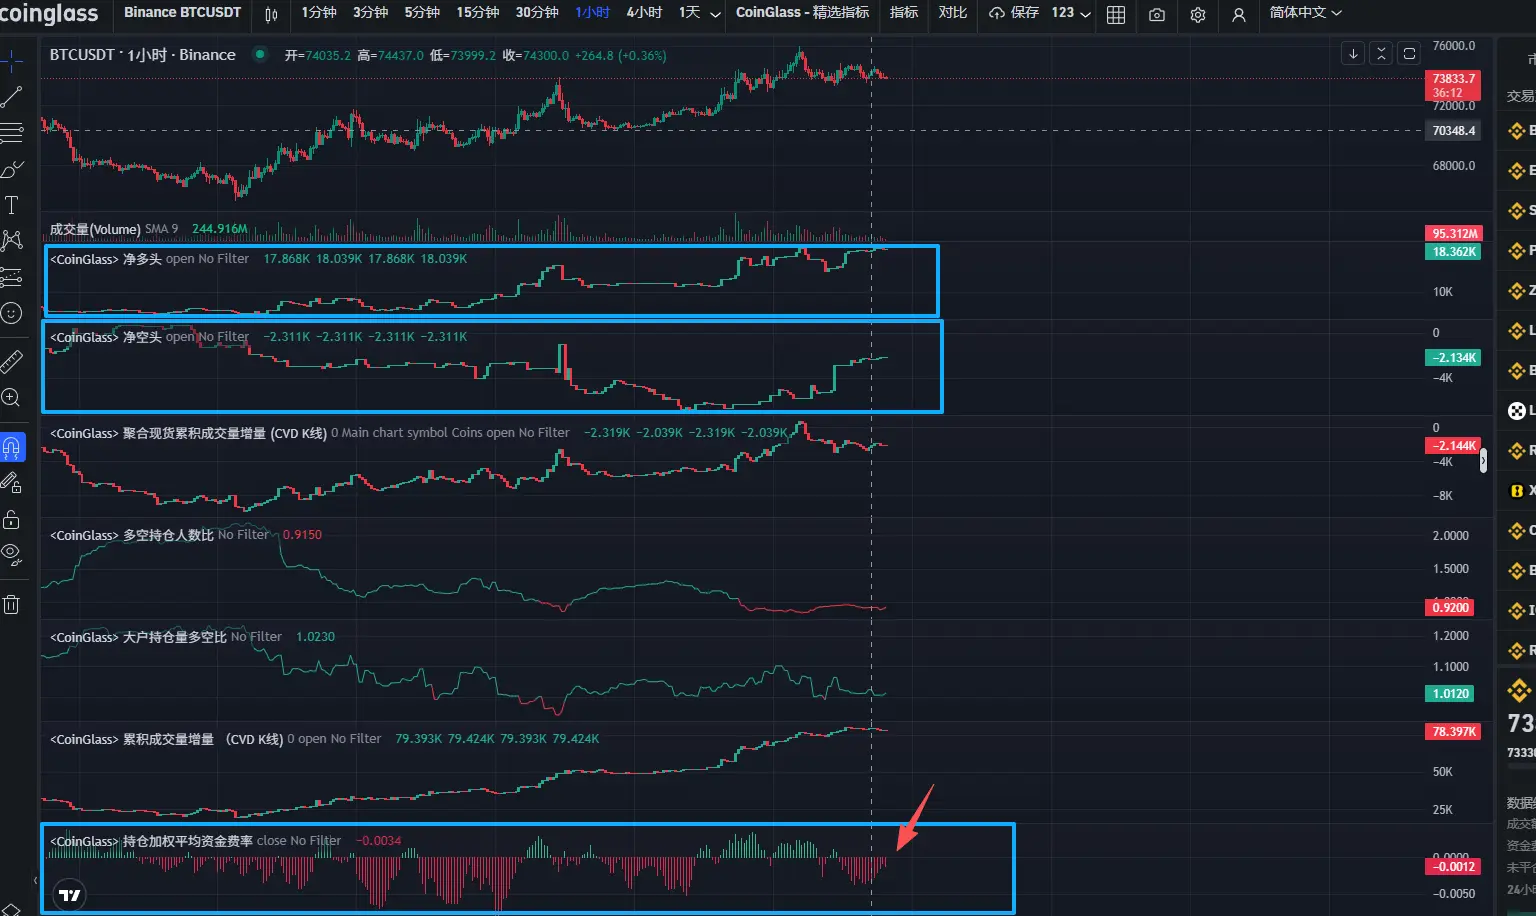Open the 指标 indicators menu
Image resolution: width=1536 pixels, height=916 pixels.
[904, 13]
